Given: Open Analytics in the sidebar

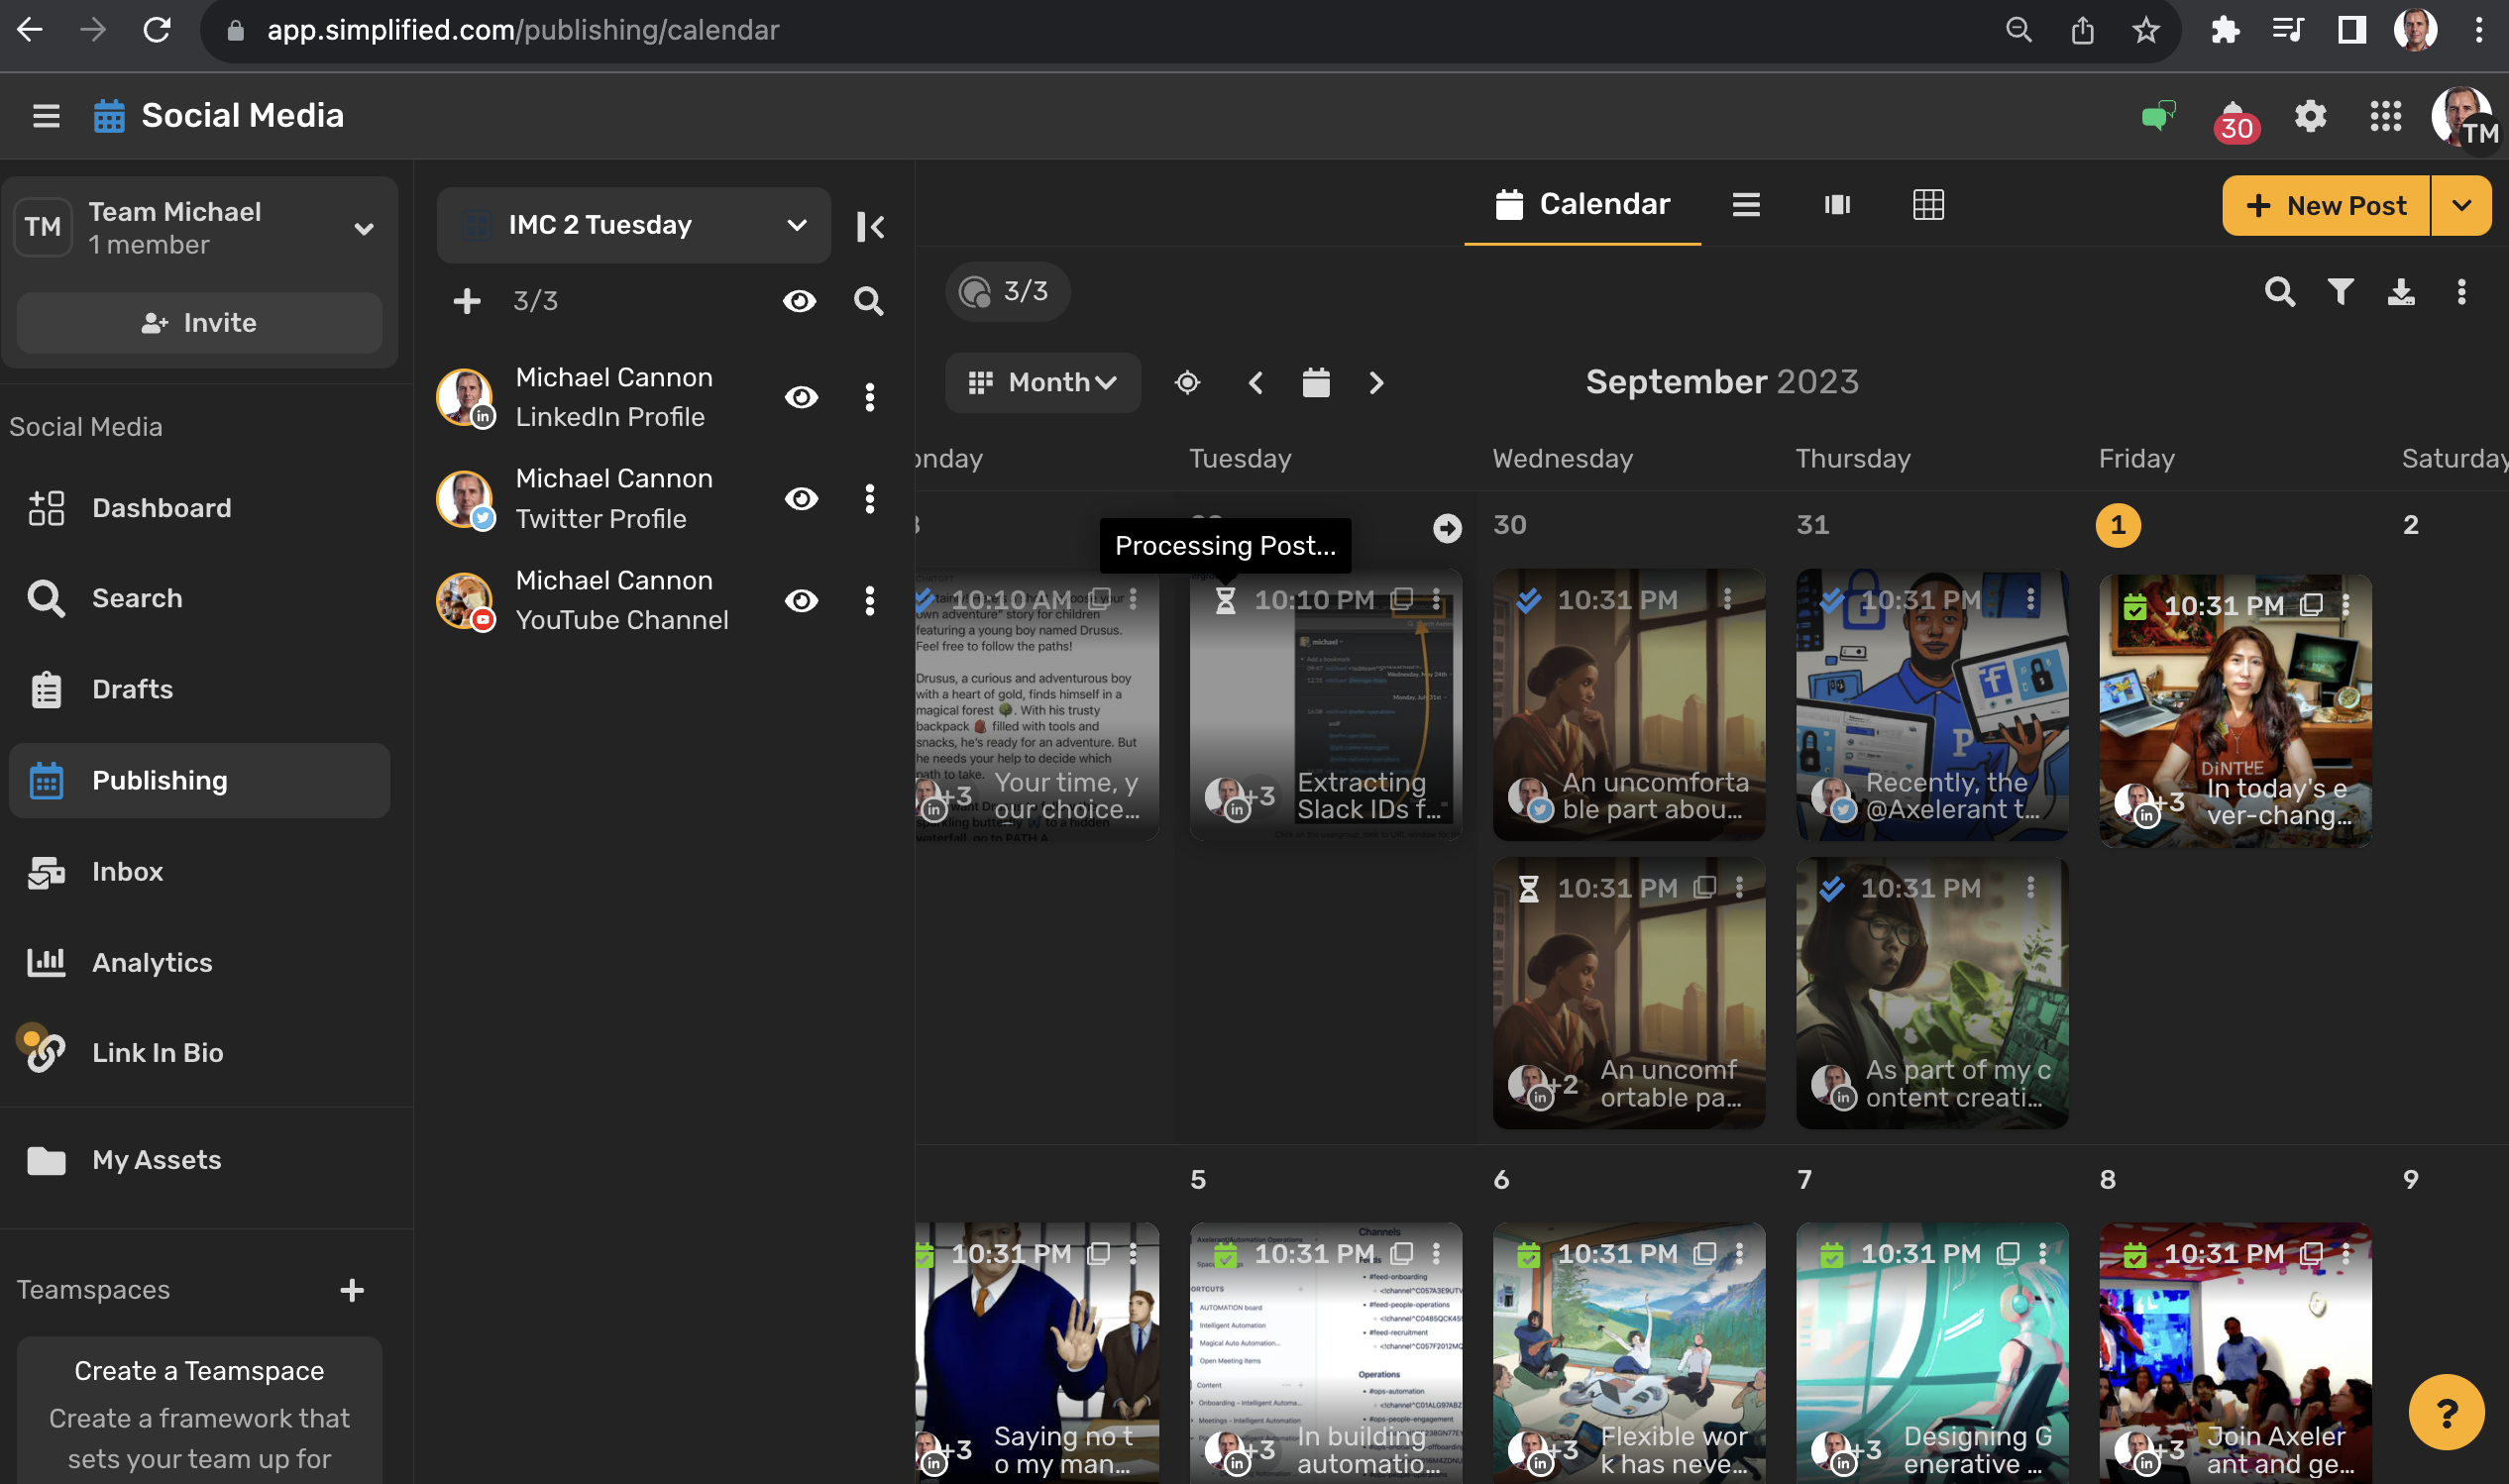Looking at the screenshot, I should [152, 962].
